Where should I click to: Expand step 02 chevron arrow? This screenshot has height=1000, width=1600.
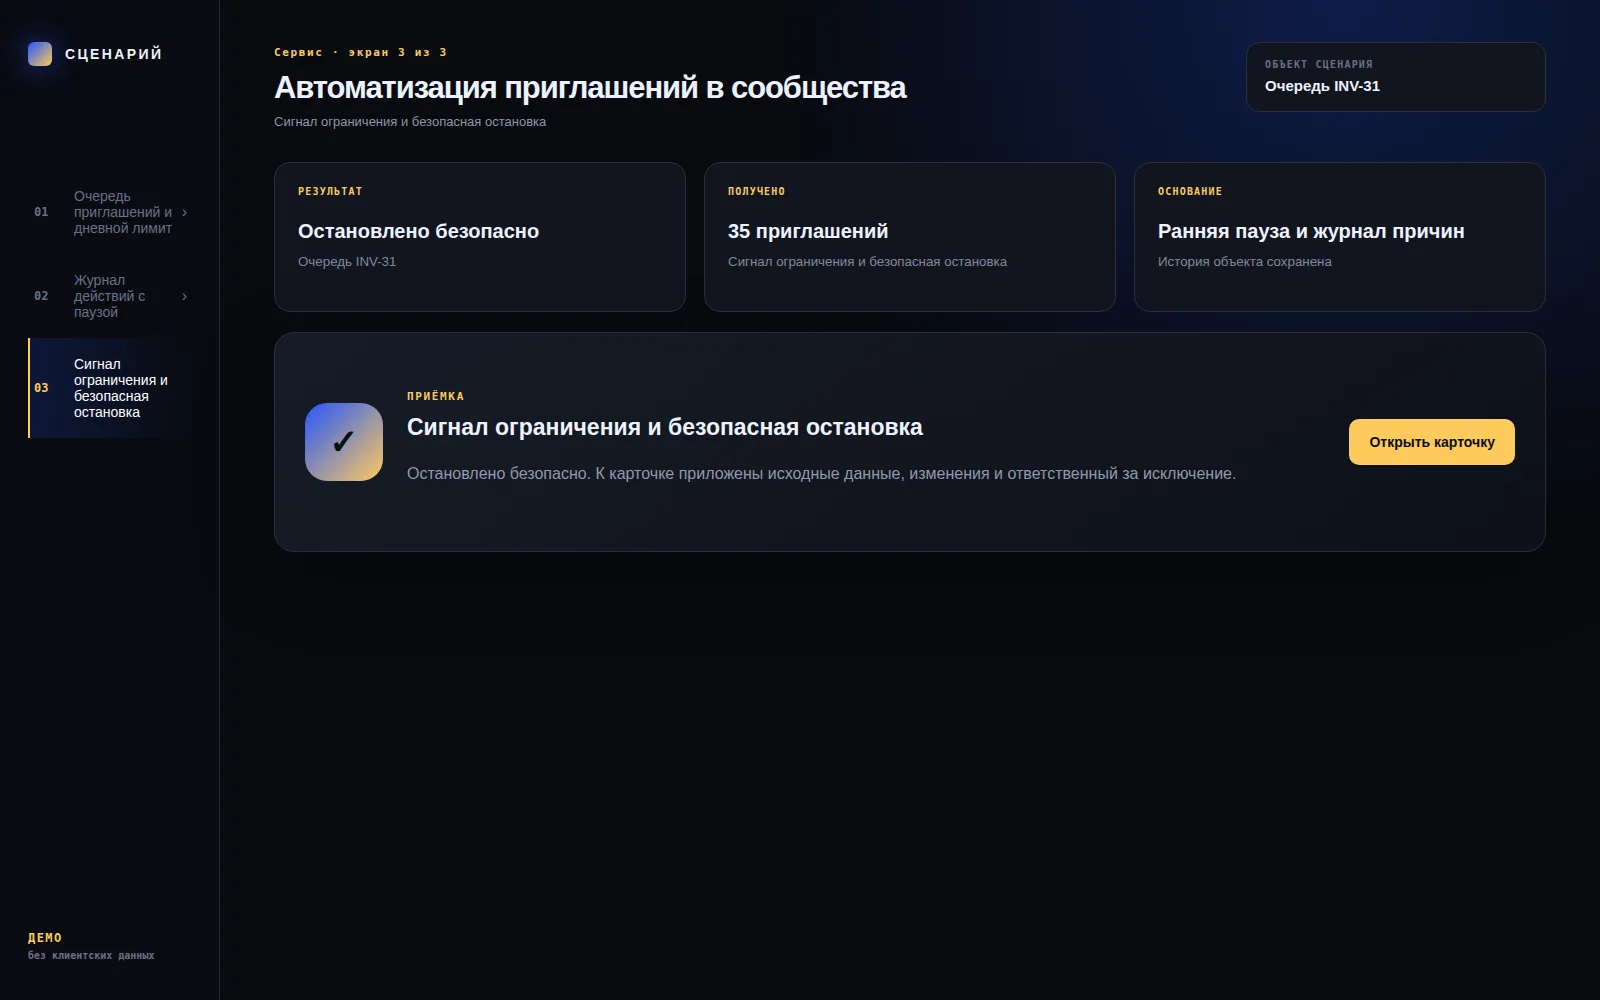pos(185,296)
